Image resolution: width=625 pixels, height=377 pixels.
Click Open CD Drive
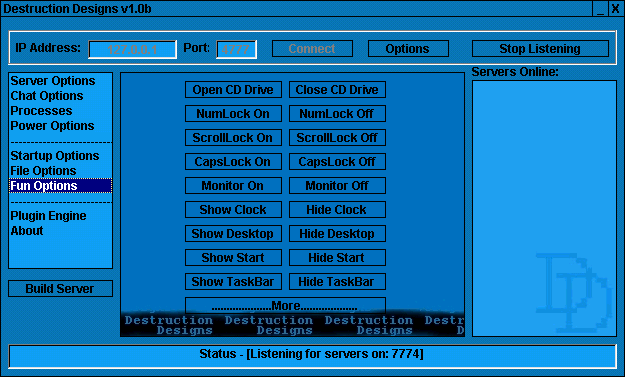click(233, 90)
